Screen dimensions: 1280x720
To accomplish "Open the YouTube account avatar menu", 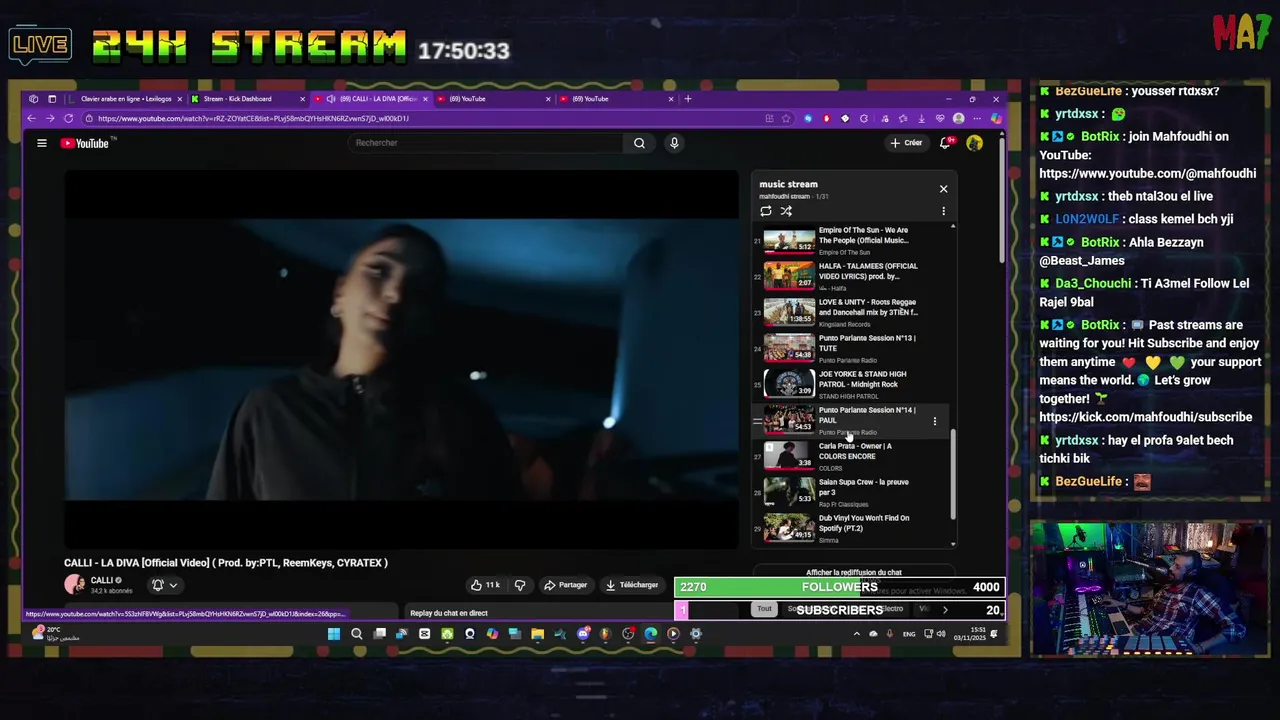I will pos(975,143).
